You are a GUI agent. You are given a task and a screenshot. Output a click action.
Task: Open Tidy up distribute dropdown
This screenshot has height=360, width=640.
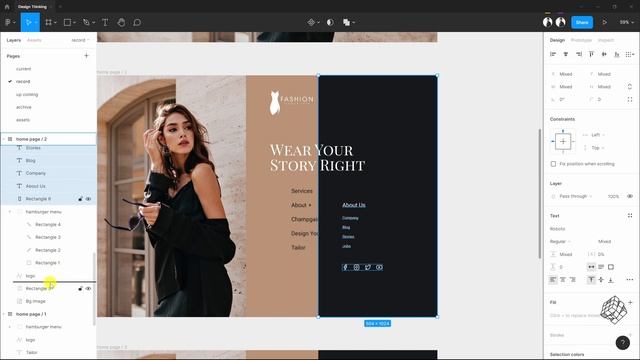click(630, 54)
